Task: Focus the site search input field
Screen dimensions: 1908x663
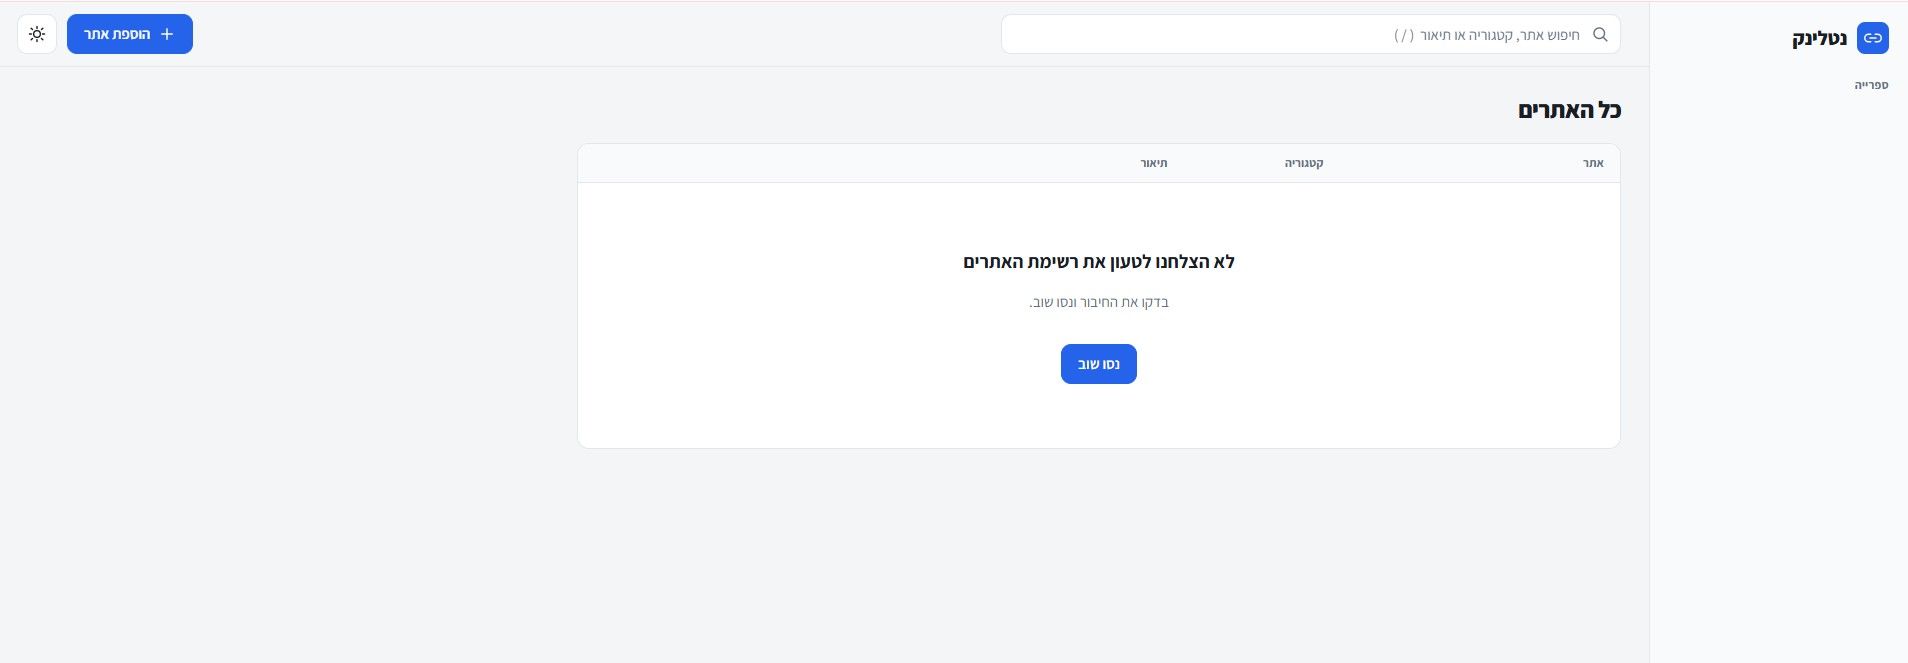Action: [x=1310, y=34]
